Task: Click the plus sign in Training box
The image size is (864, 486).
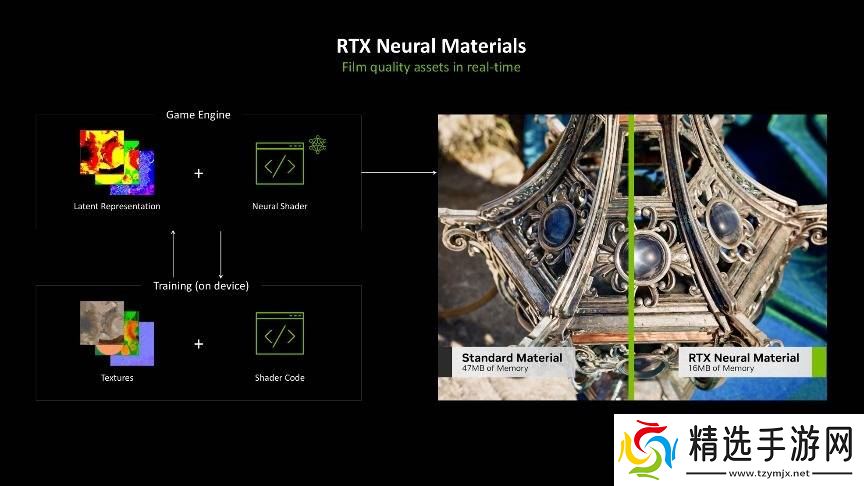Action: 198,343
